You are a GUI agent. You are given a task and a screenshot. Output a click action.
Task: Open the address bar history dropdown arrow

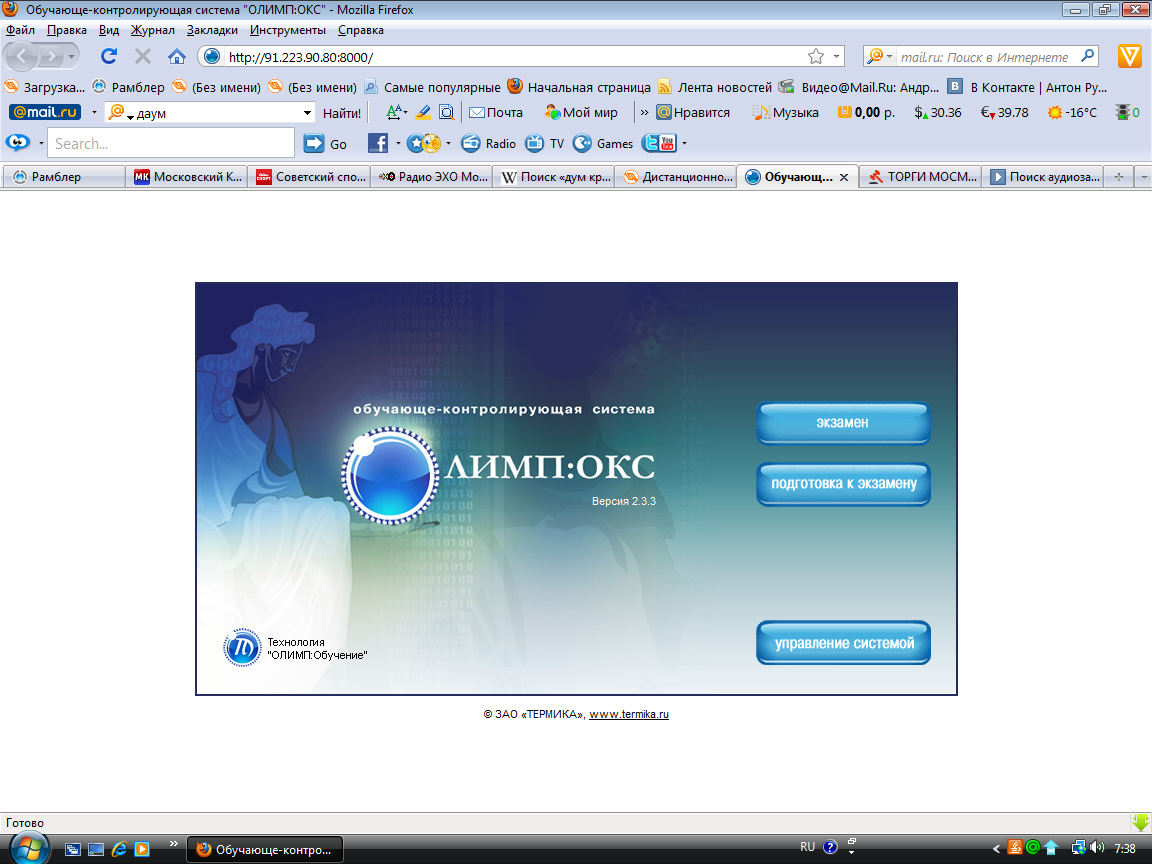click(836, 57)
